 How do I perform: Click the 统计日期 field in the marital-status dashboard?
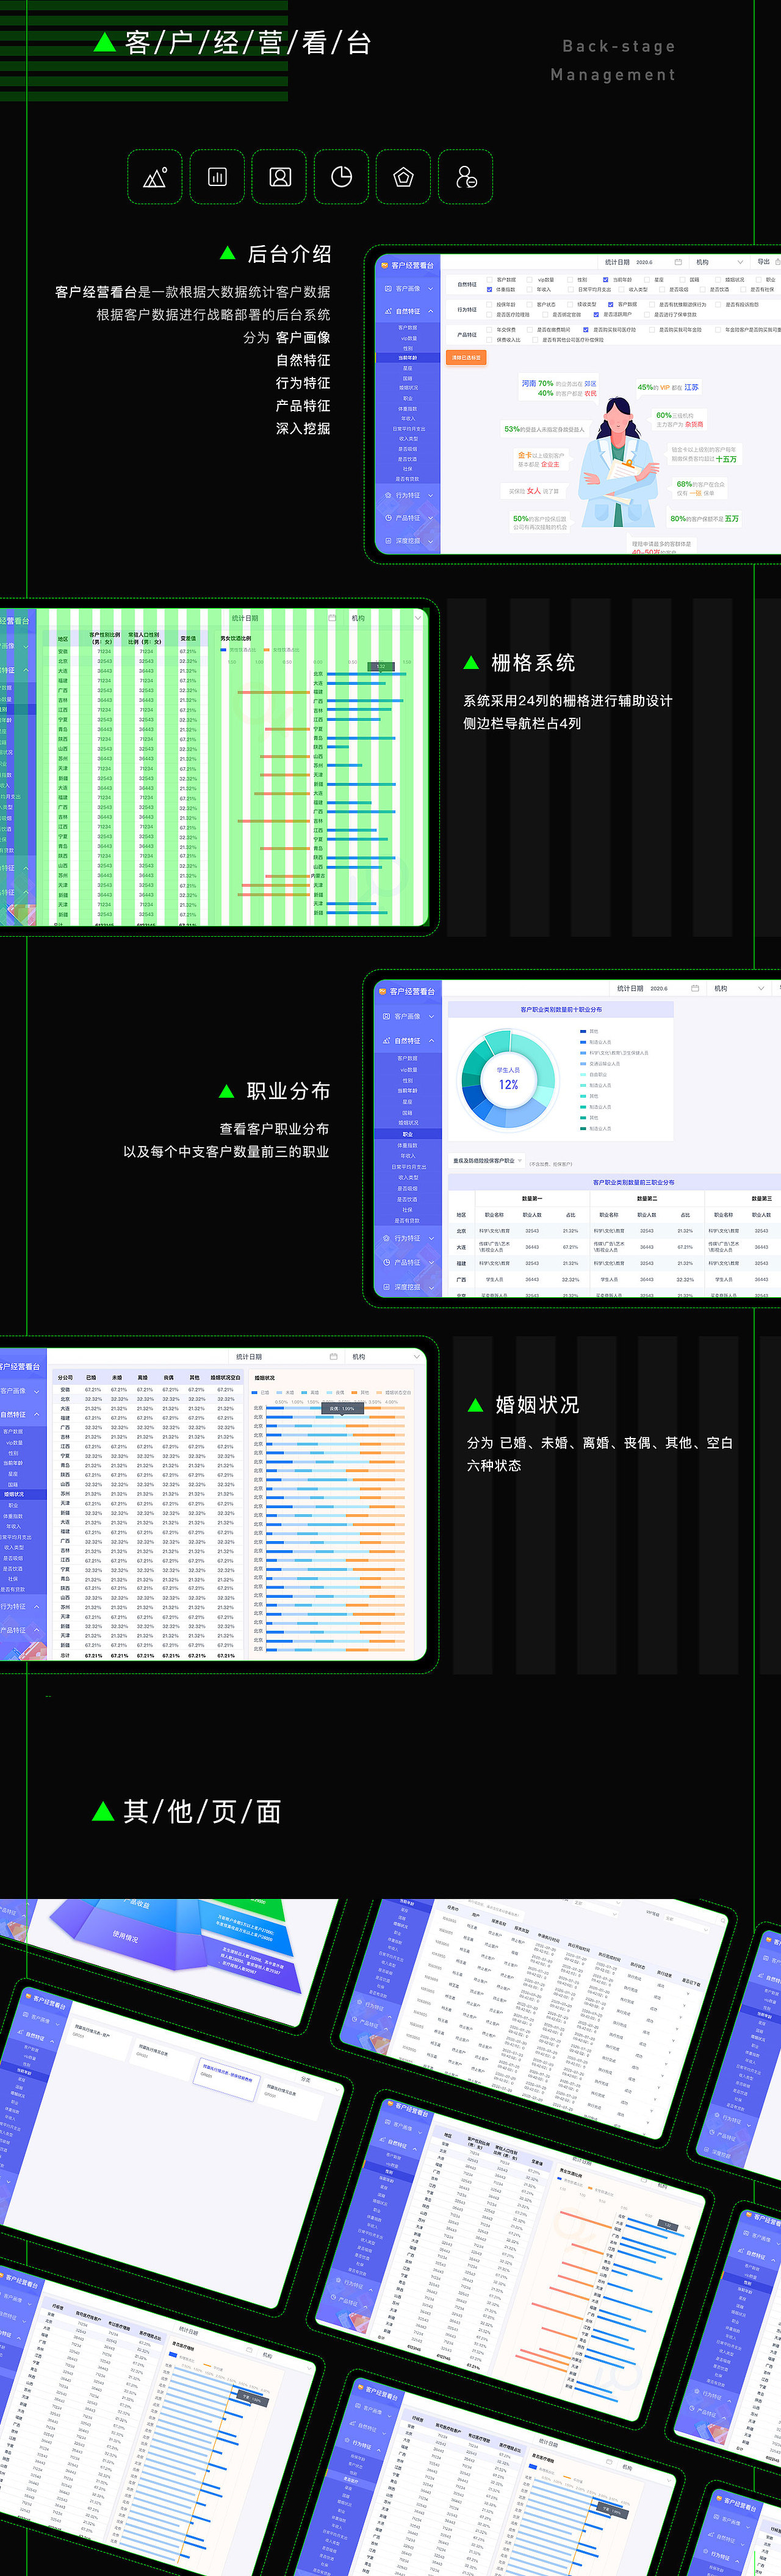[x=286, y=1357]
